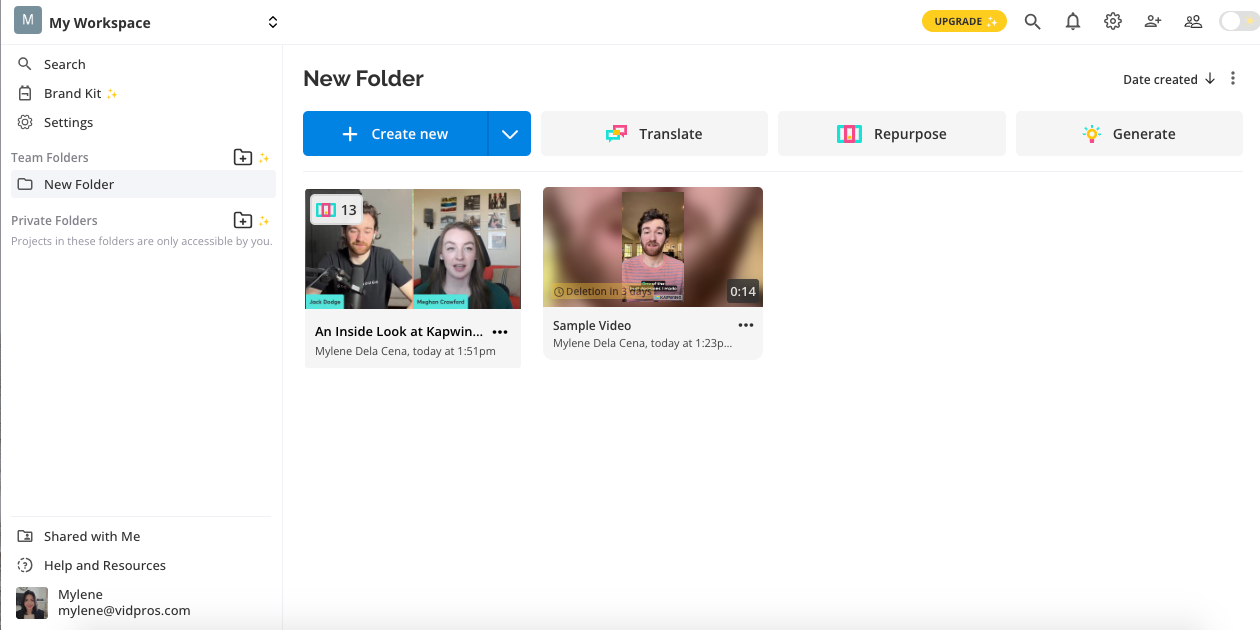Click the yellow UPGRADE button
1260x630 pixels.
click(x=964, y=21)
